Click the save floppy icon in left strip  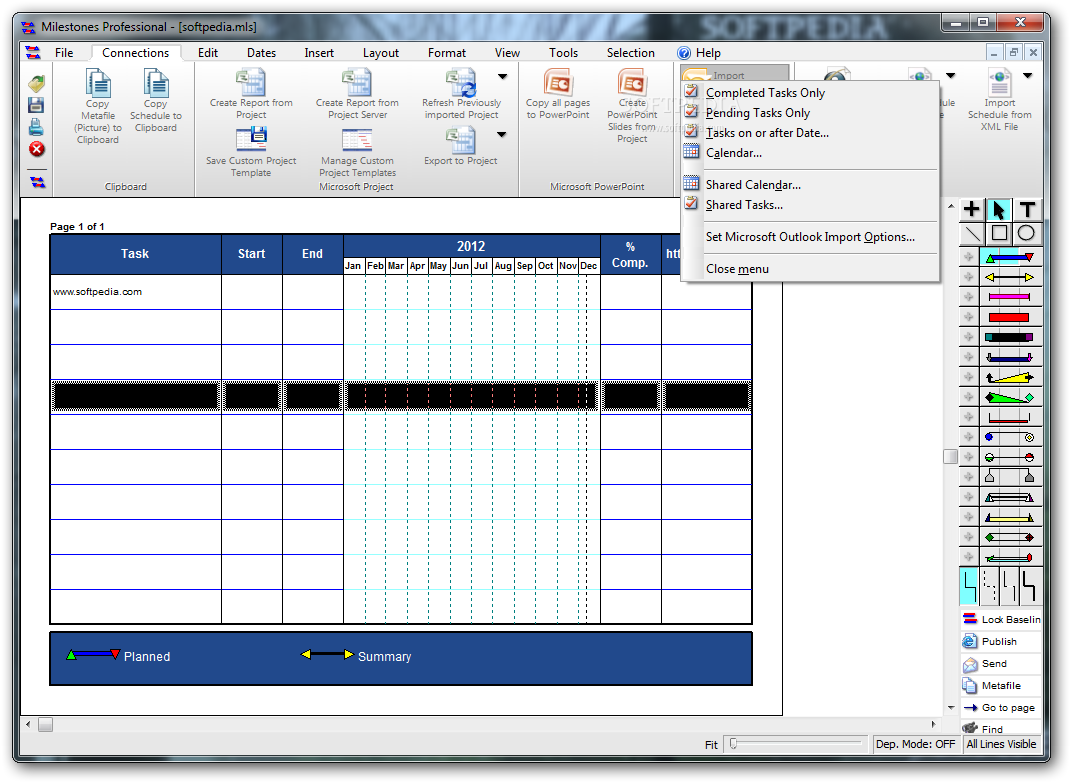point(37,105)
